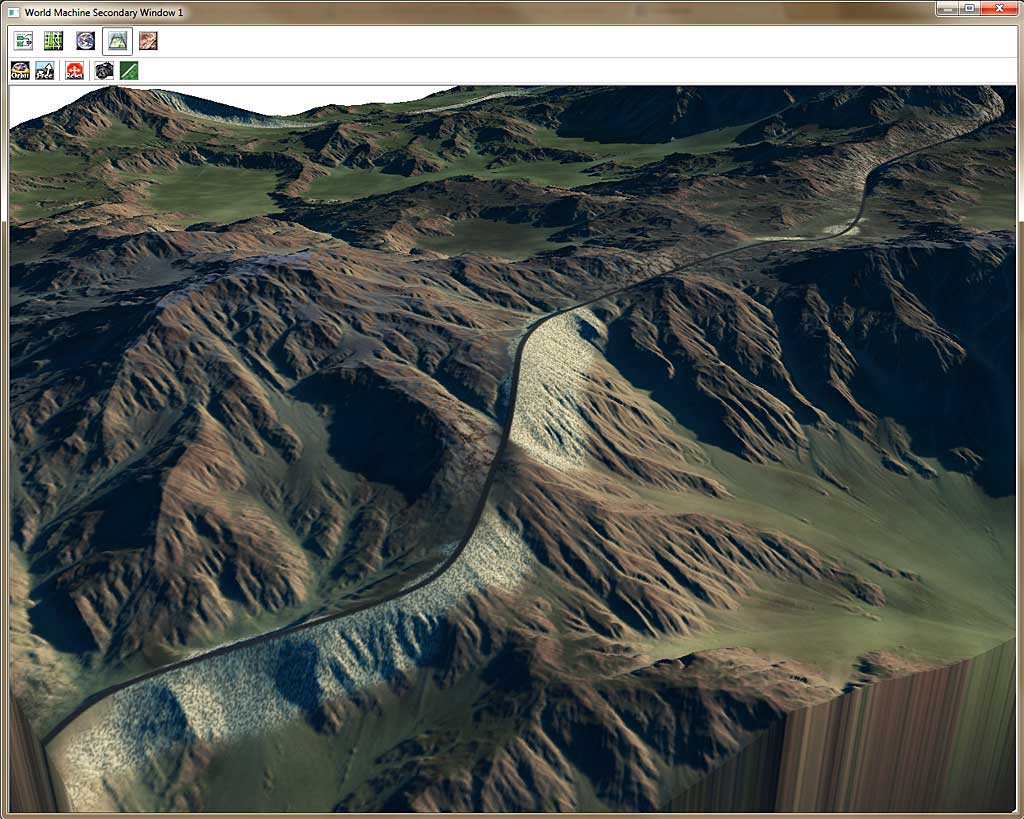Switch camera to Orbit mode
Screen dimensions: 1024x819
20,71
